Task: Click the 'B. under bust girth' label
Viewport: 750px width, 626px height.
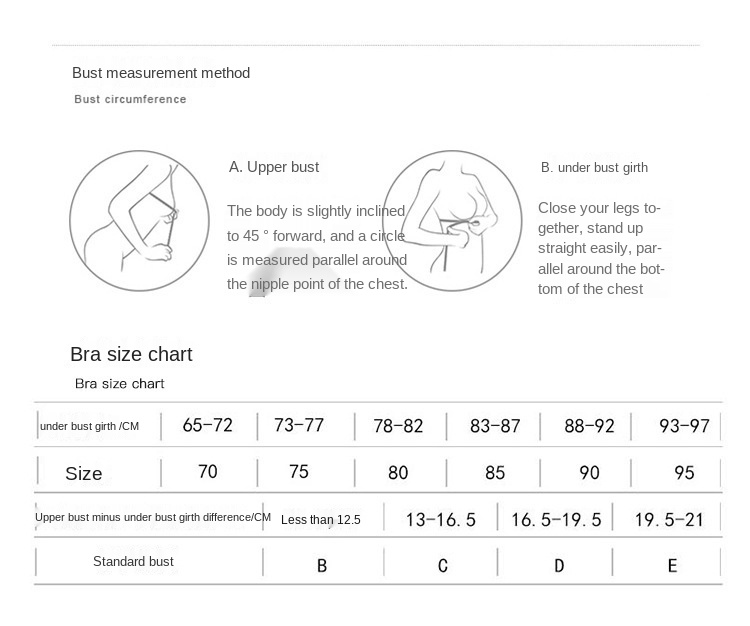Action: coord(594,167)
